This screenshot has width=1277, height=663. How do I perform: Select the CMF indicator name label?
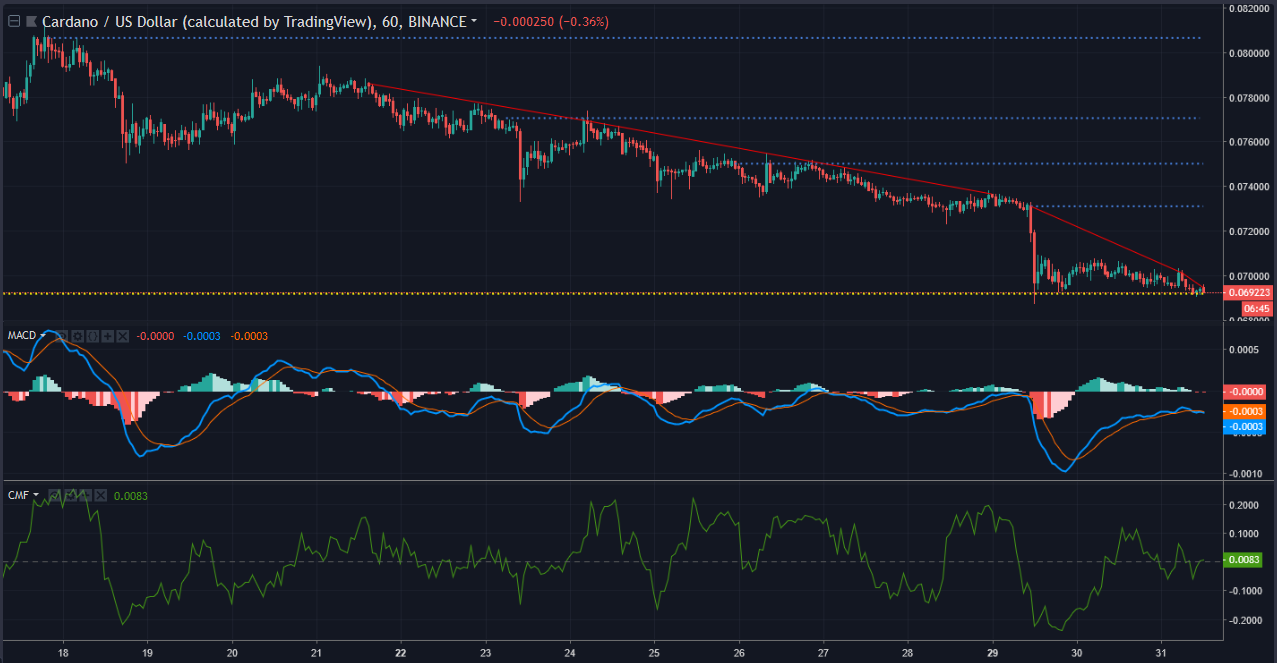(x=18, y=495)
